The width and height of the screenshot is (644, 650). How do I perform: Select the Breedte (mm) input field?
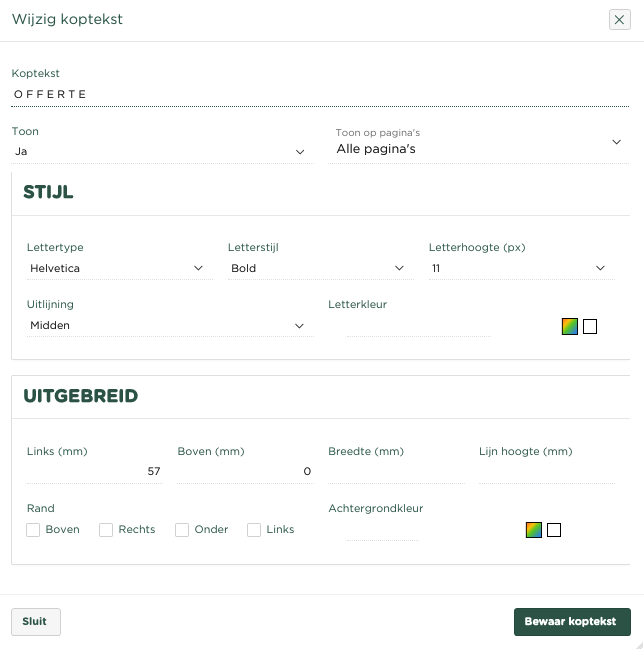click(396, 471)
